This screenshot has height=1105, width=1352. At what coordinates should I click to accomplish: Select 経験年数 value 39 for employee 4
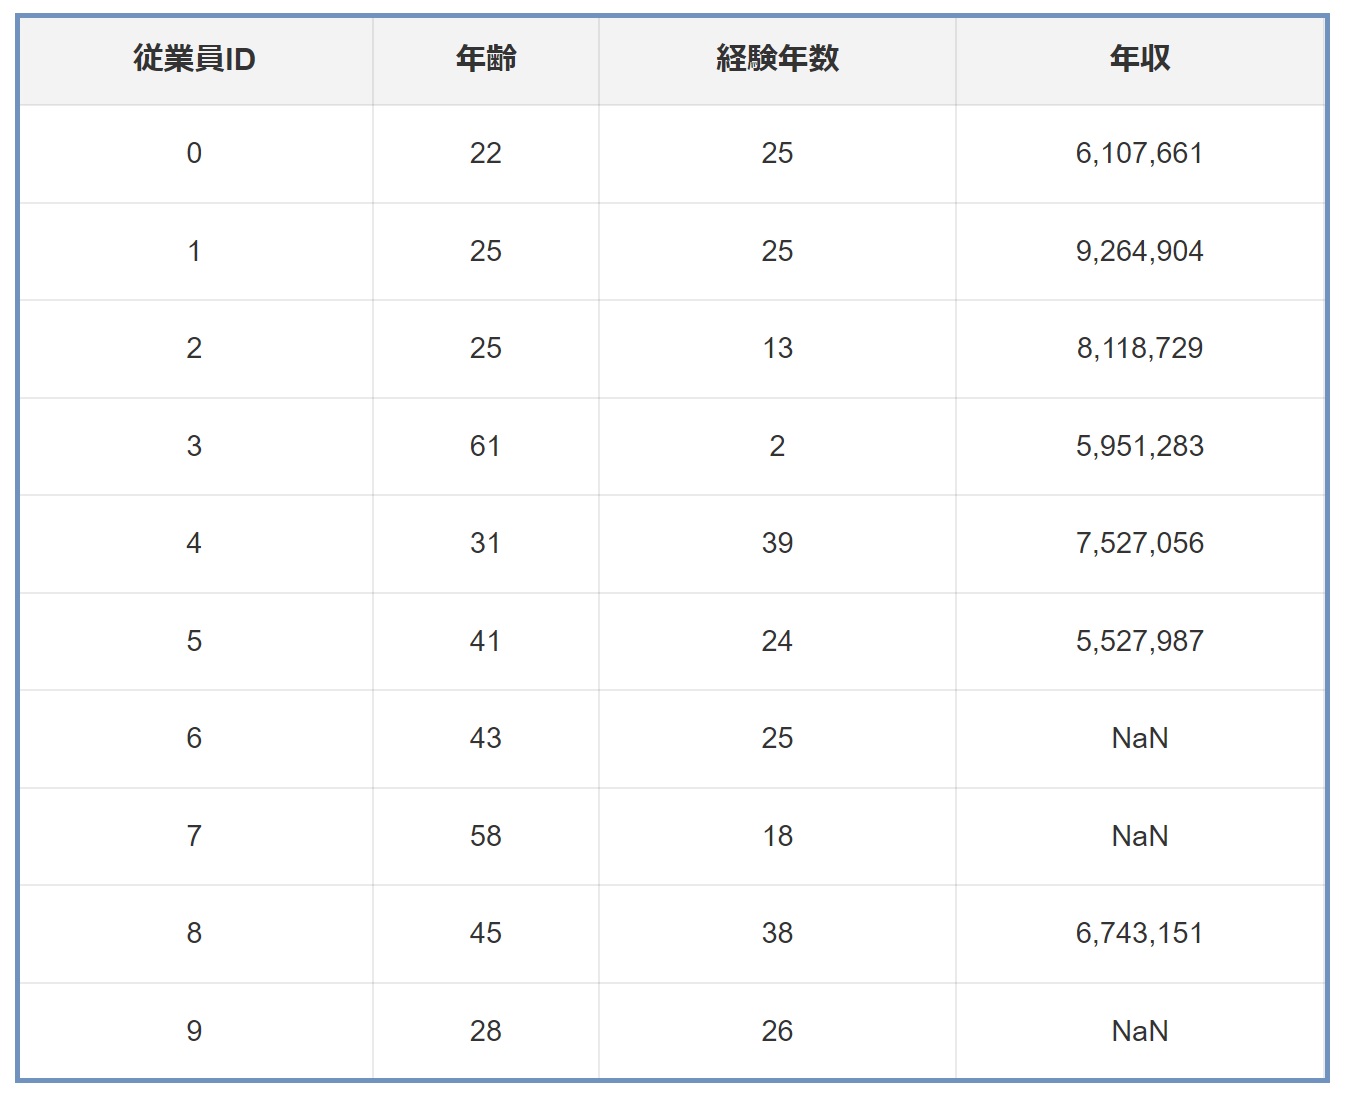click(x=777, y=544)
